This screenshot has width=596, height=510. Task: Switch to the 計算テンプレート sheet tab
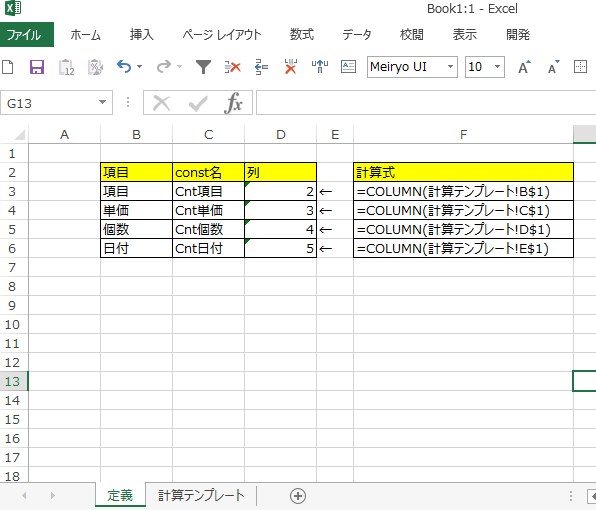201,495
